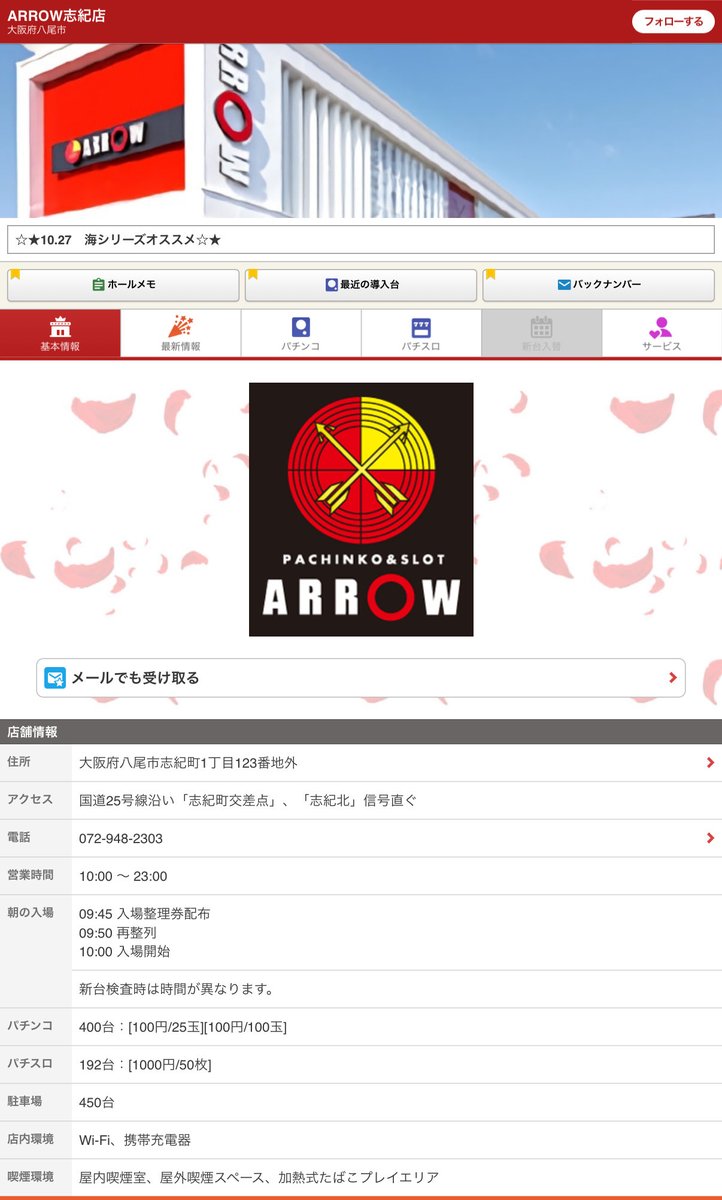
Task: Click the pachinko rate 400台 text
Action: 183,1027
